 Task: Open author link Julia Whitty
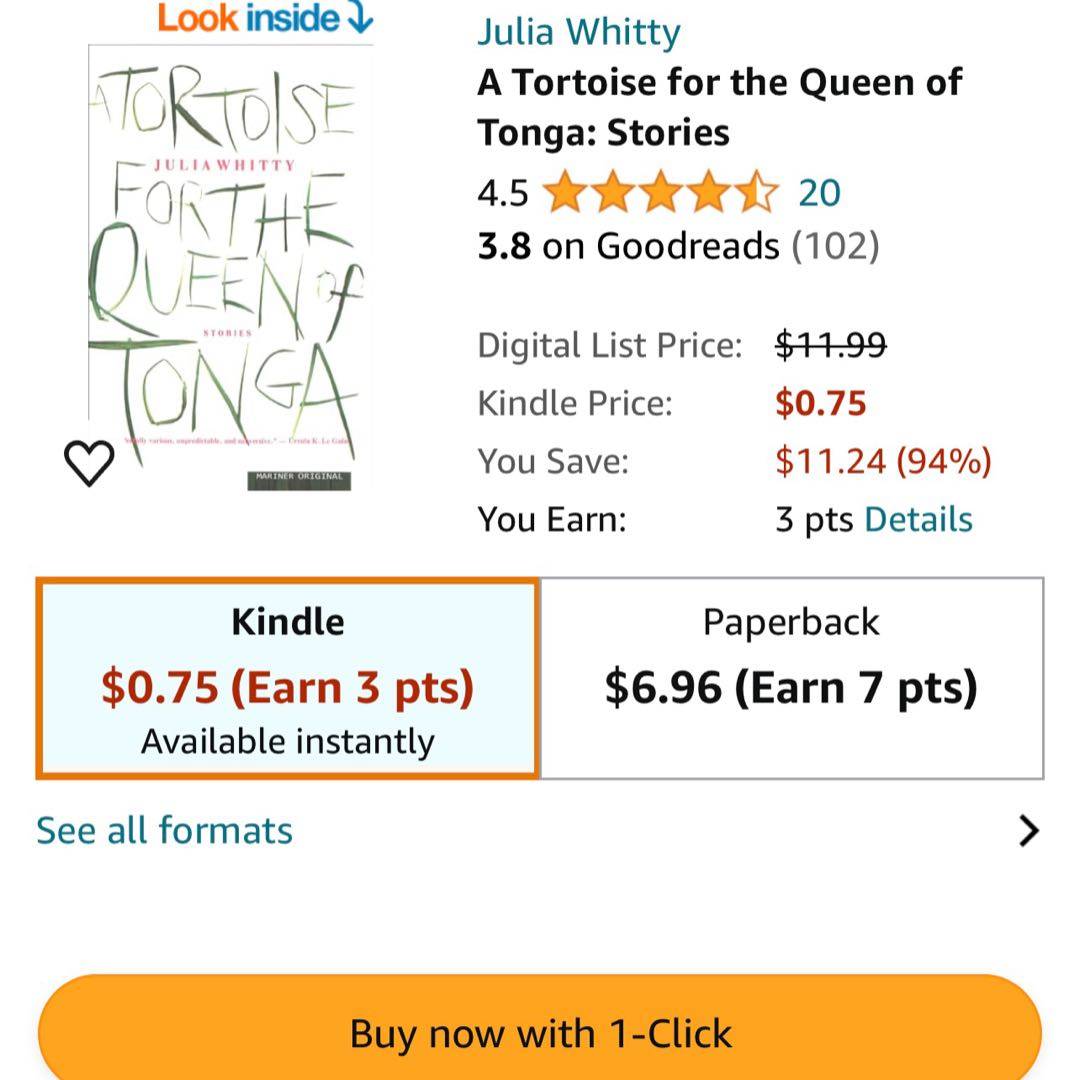[x=578, y=31]
